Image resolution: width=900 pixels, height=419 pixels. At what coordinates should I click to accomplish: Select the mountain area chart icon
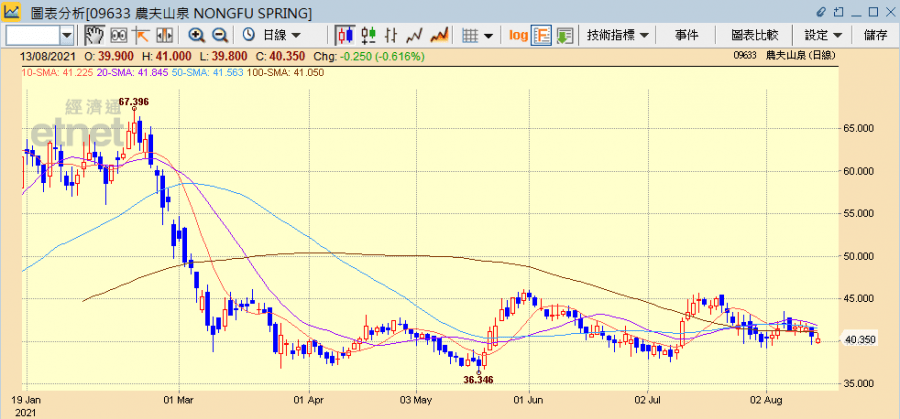(x=437, y=35)
